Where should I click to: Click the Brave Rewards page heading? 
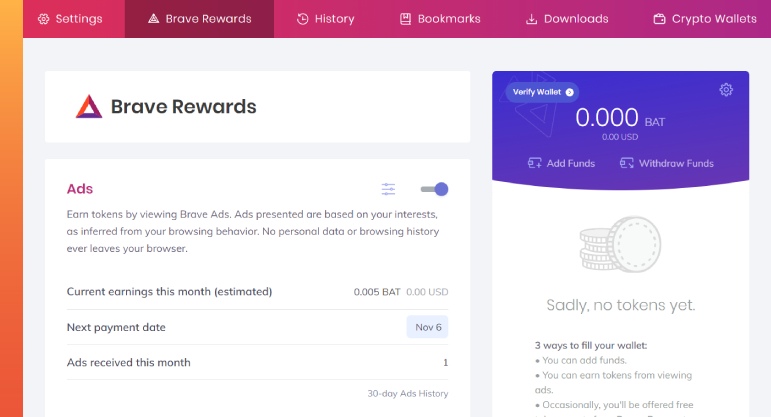point(183,107)
